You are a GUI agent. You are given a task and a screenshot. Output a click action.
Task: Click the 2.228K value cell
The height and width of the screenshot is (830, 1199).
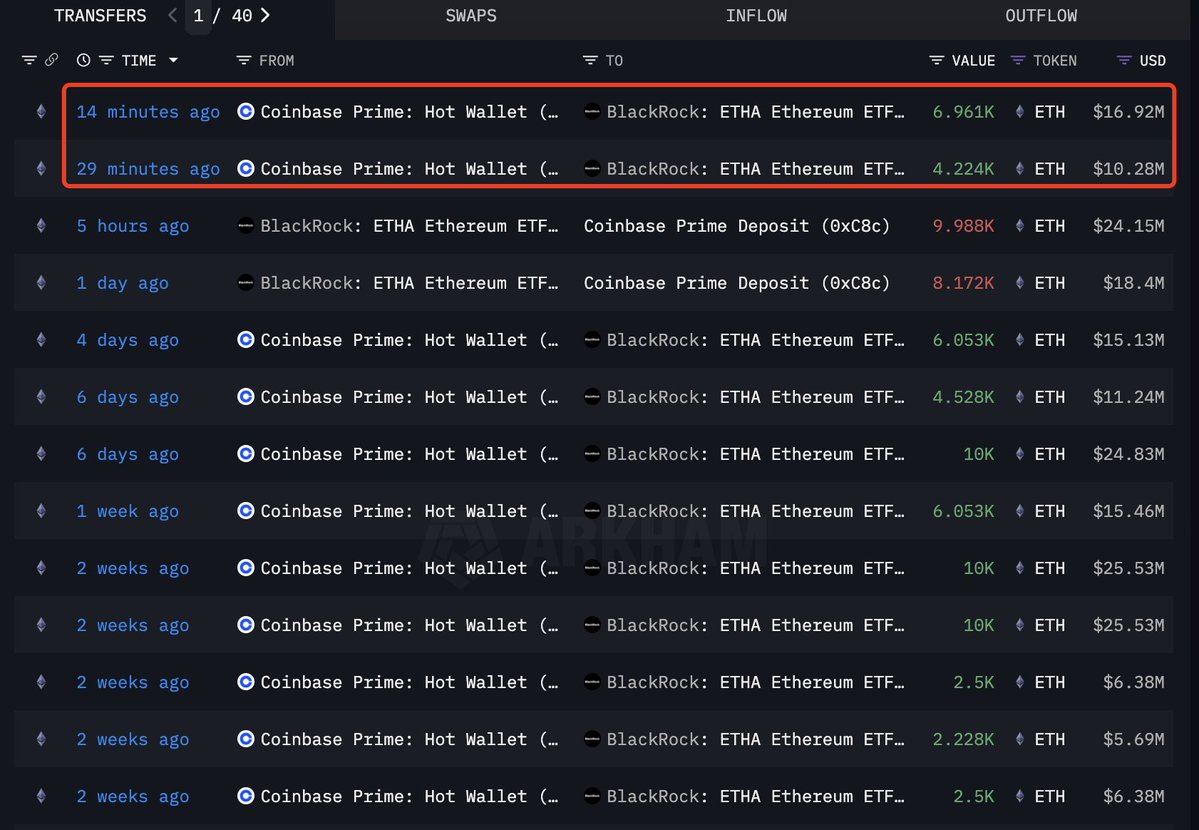pos(963,739)
